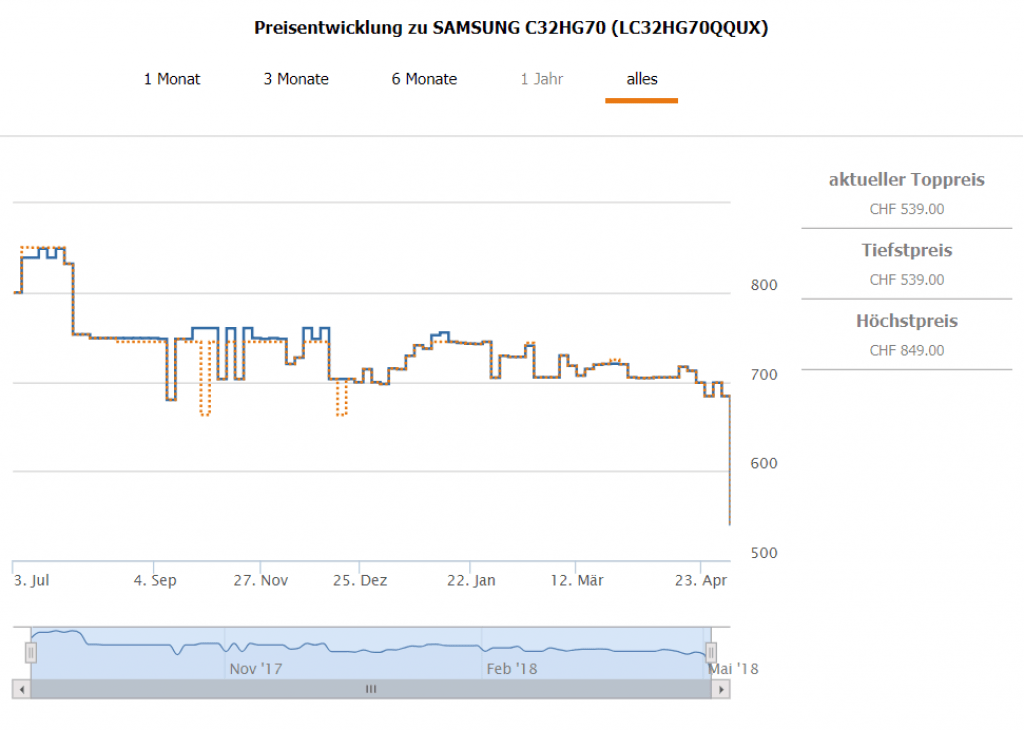Click the 800 y-axis price label
The width and height of the screenshot is (1024, 730).
click(764, 285)
